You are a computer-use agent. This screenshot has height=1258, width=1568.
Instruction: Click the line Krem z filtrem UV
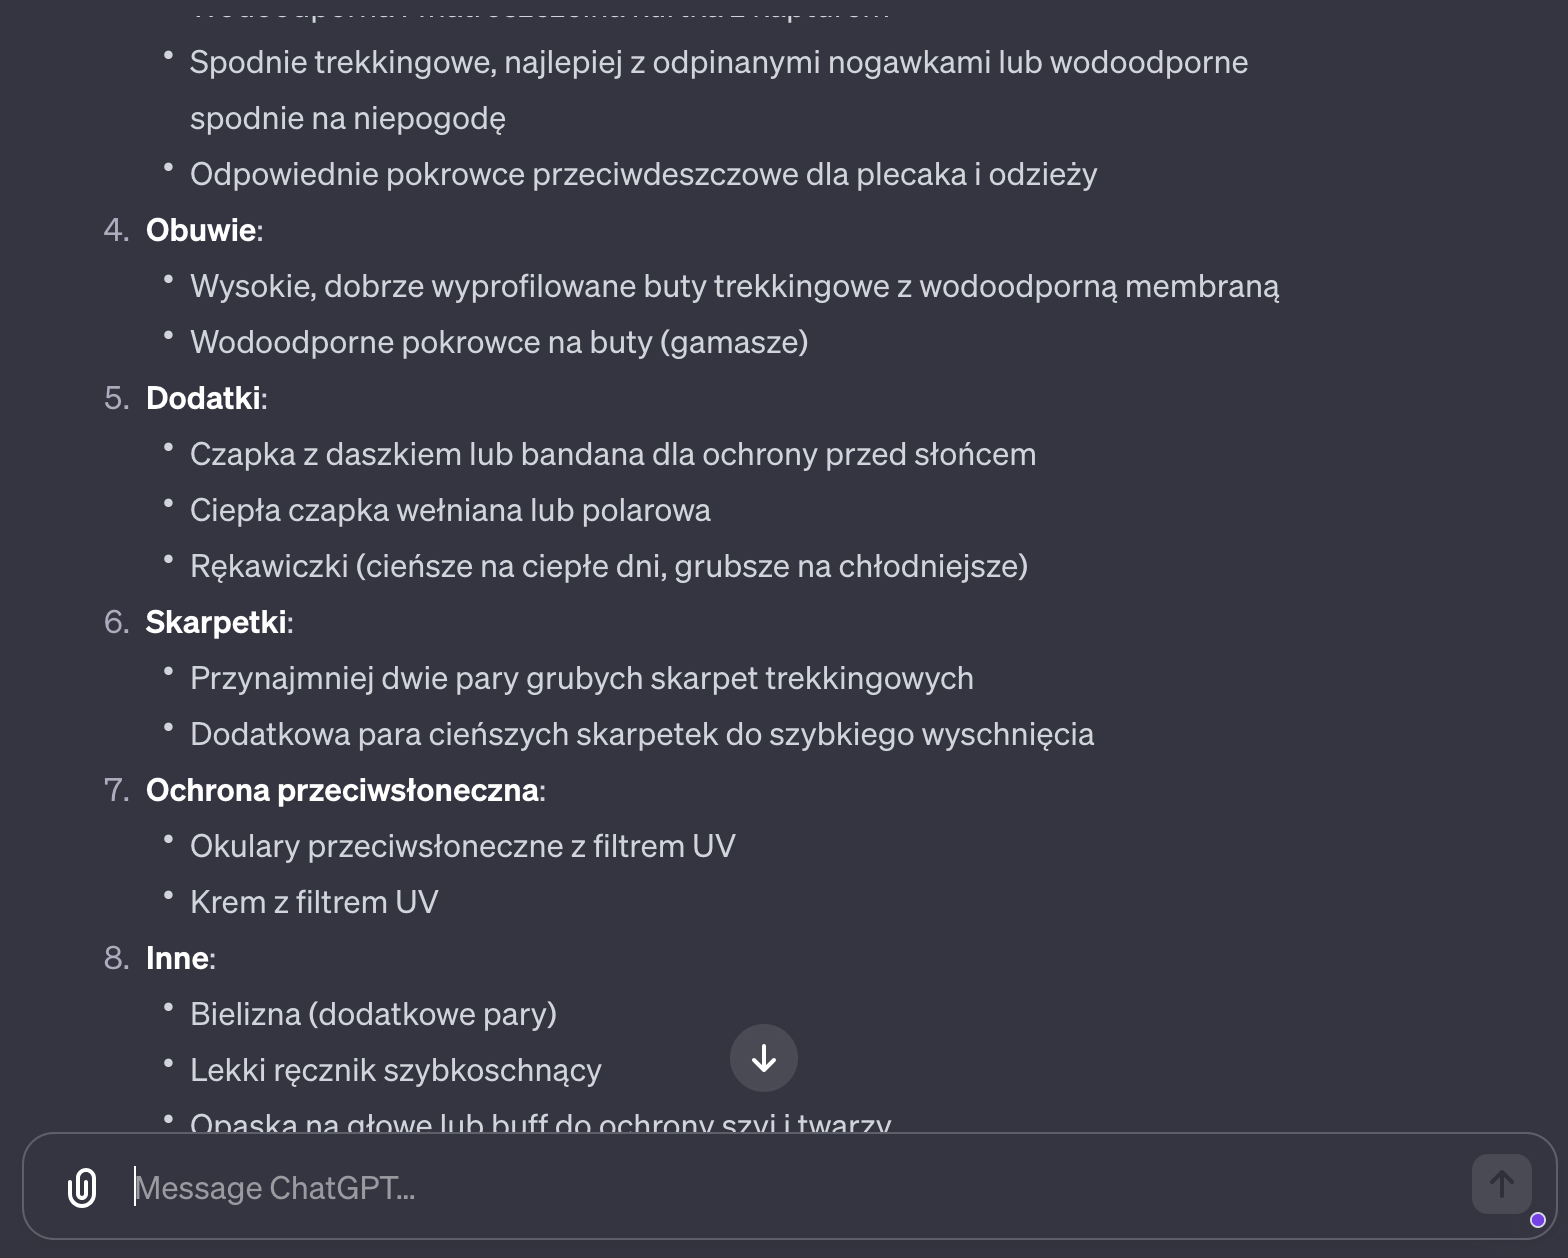coord(314,901)
